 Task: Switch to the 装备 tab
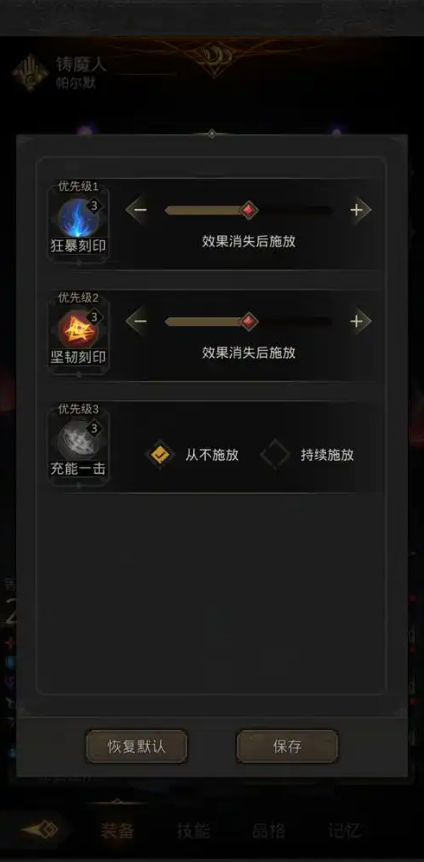click(x=117, y=831)
